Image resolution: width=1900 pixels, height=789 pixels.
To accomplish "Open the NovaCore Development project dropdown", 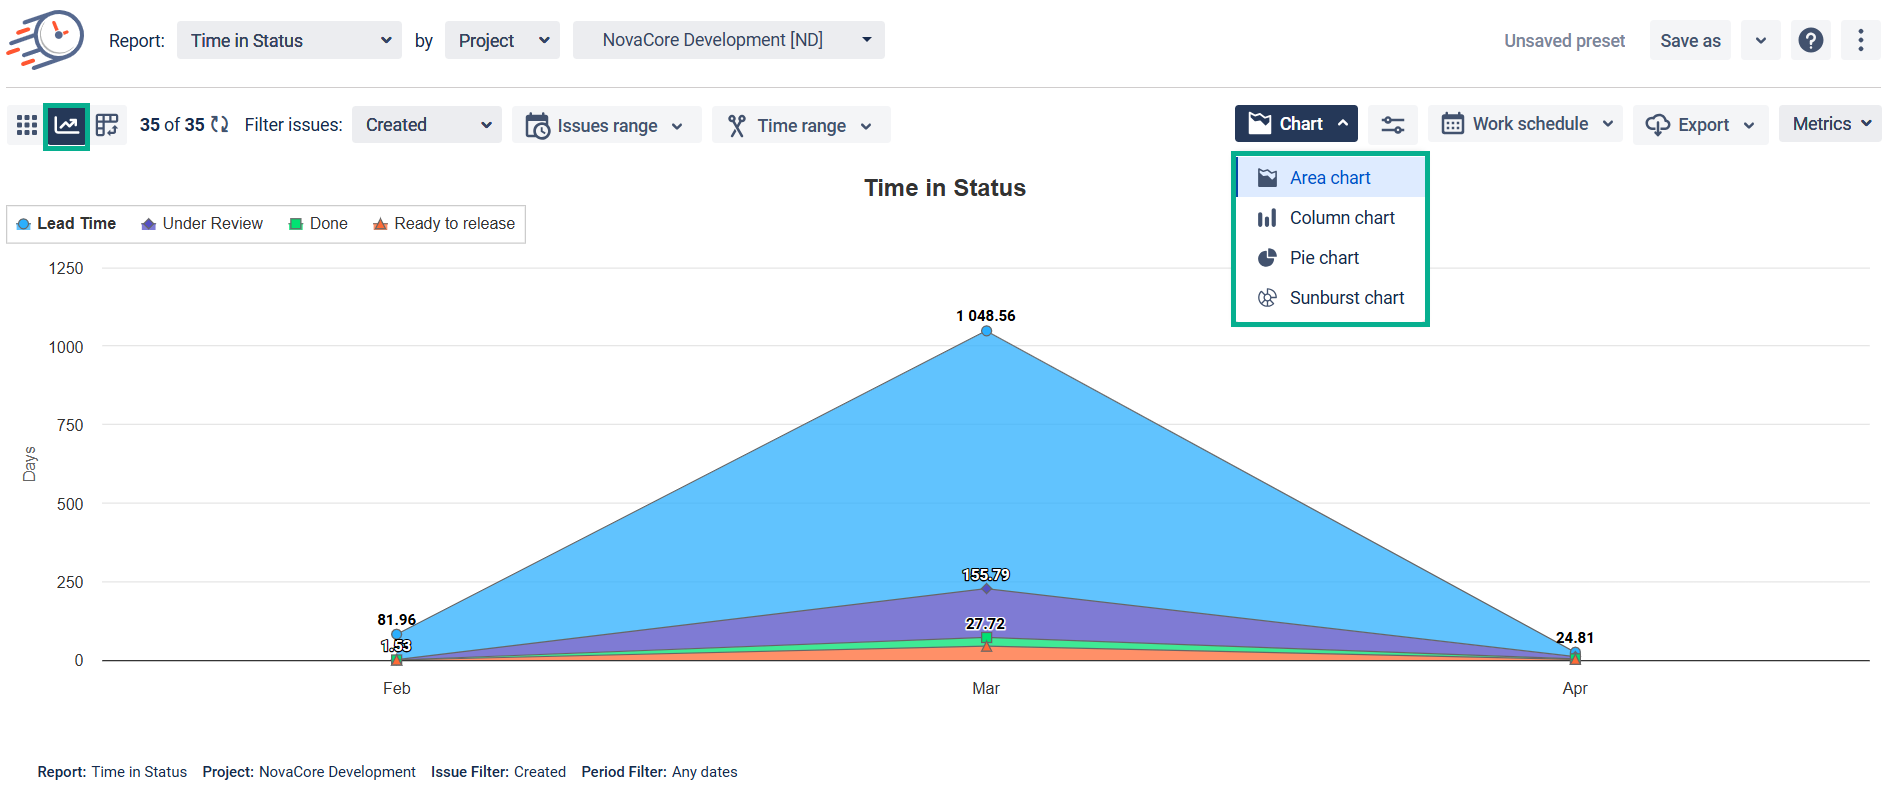I will click(x=728, y=40).
